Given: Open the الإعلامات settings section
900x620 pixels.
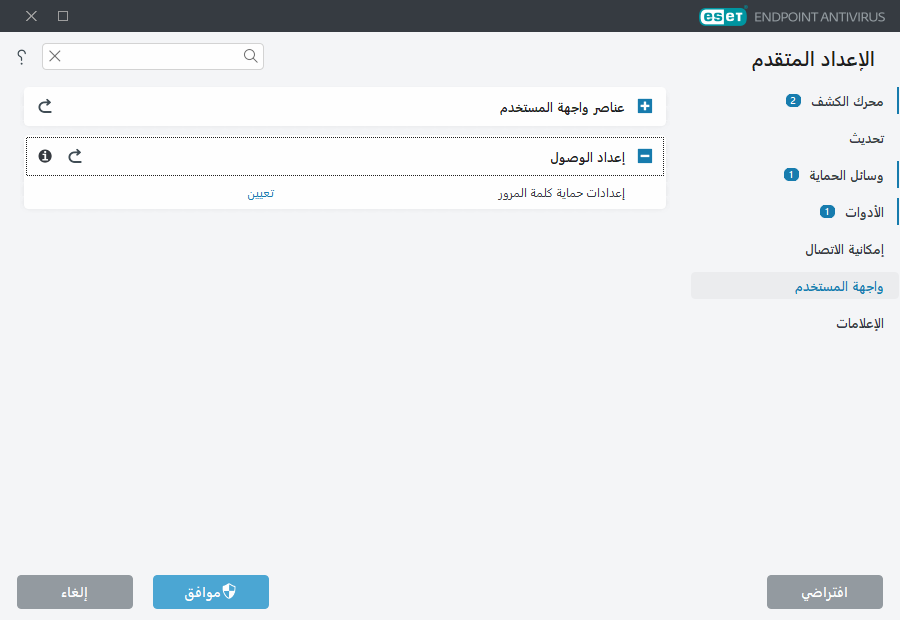Looking at the screenshot, I should tap(858, 323).
